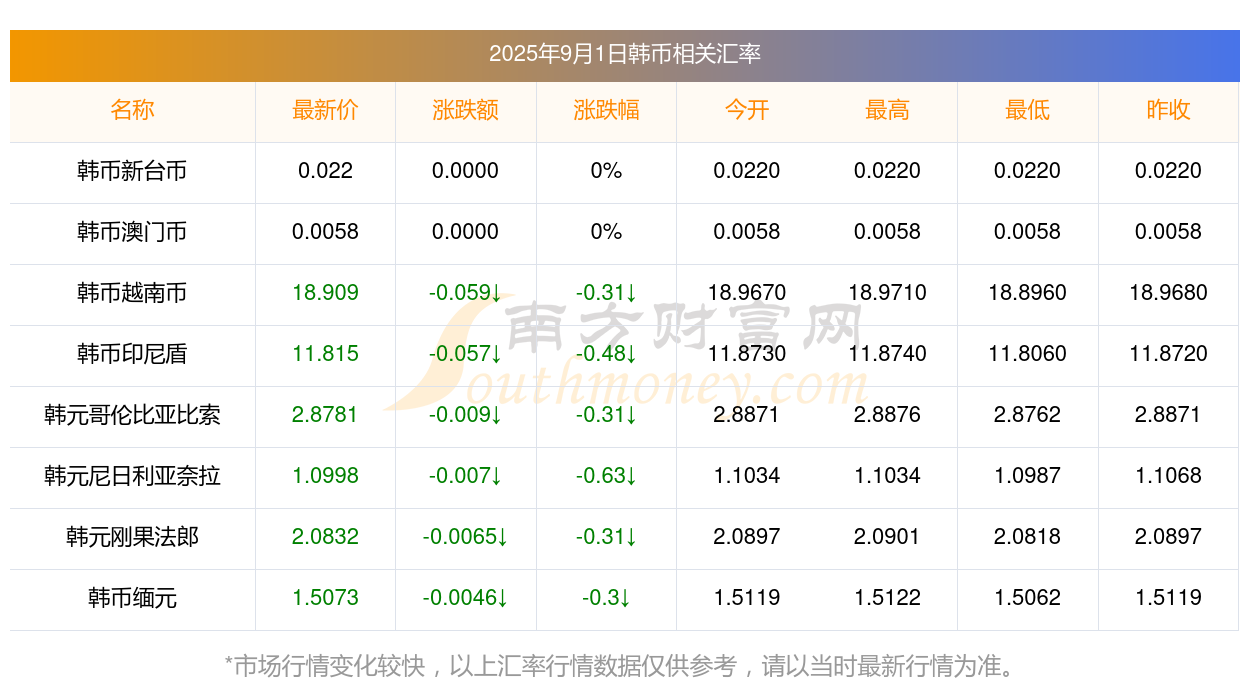Click previous close 1.1068

tap(1168, 476)
